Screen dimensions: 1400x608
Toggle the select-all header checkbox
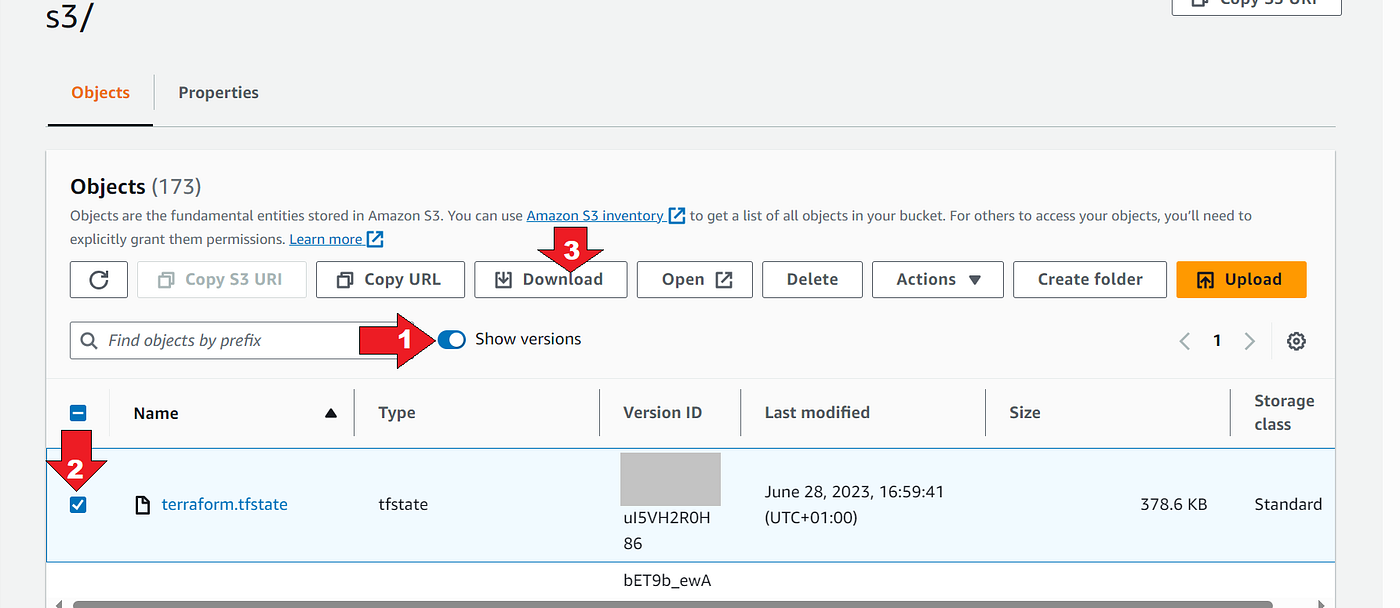pyautogui.click(x=78, y=413)
